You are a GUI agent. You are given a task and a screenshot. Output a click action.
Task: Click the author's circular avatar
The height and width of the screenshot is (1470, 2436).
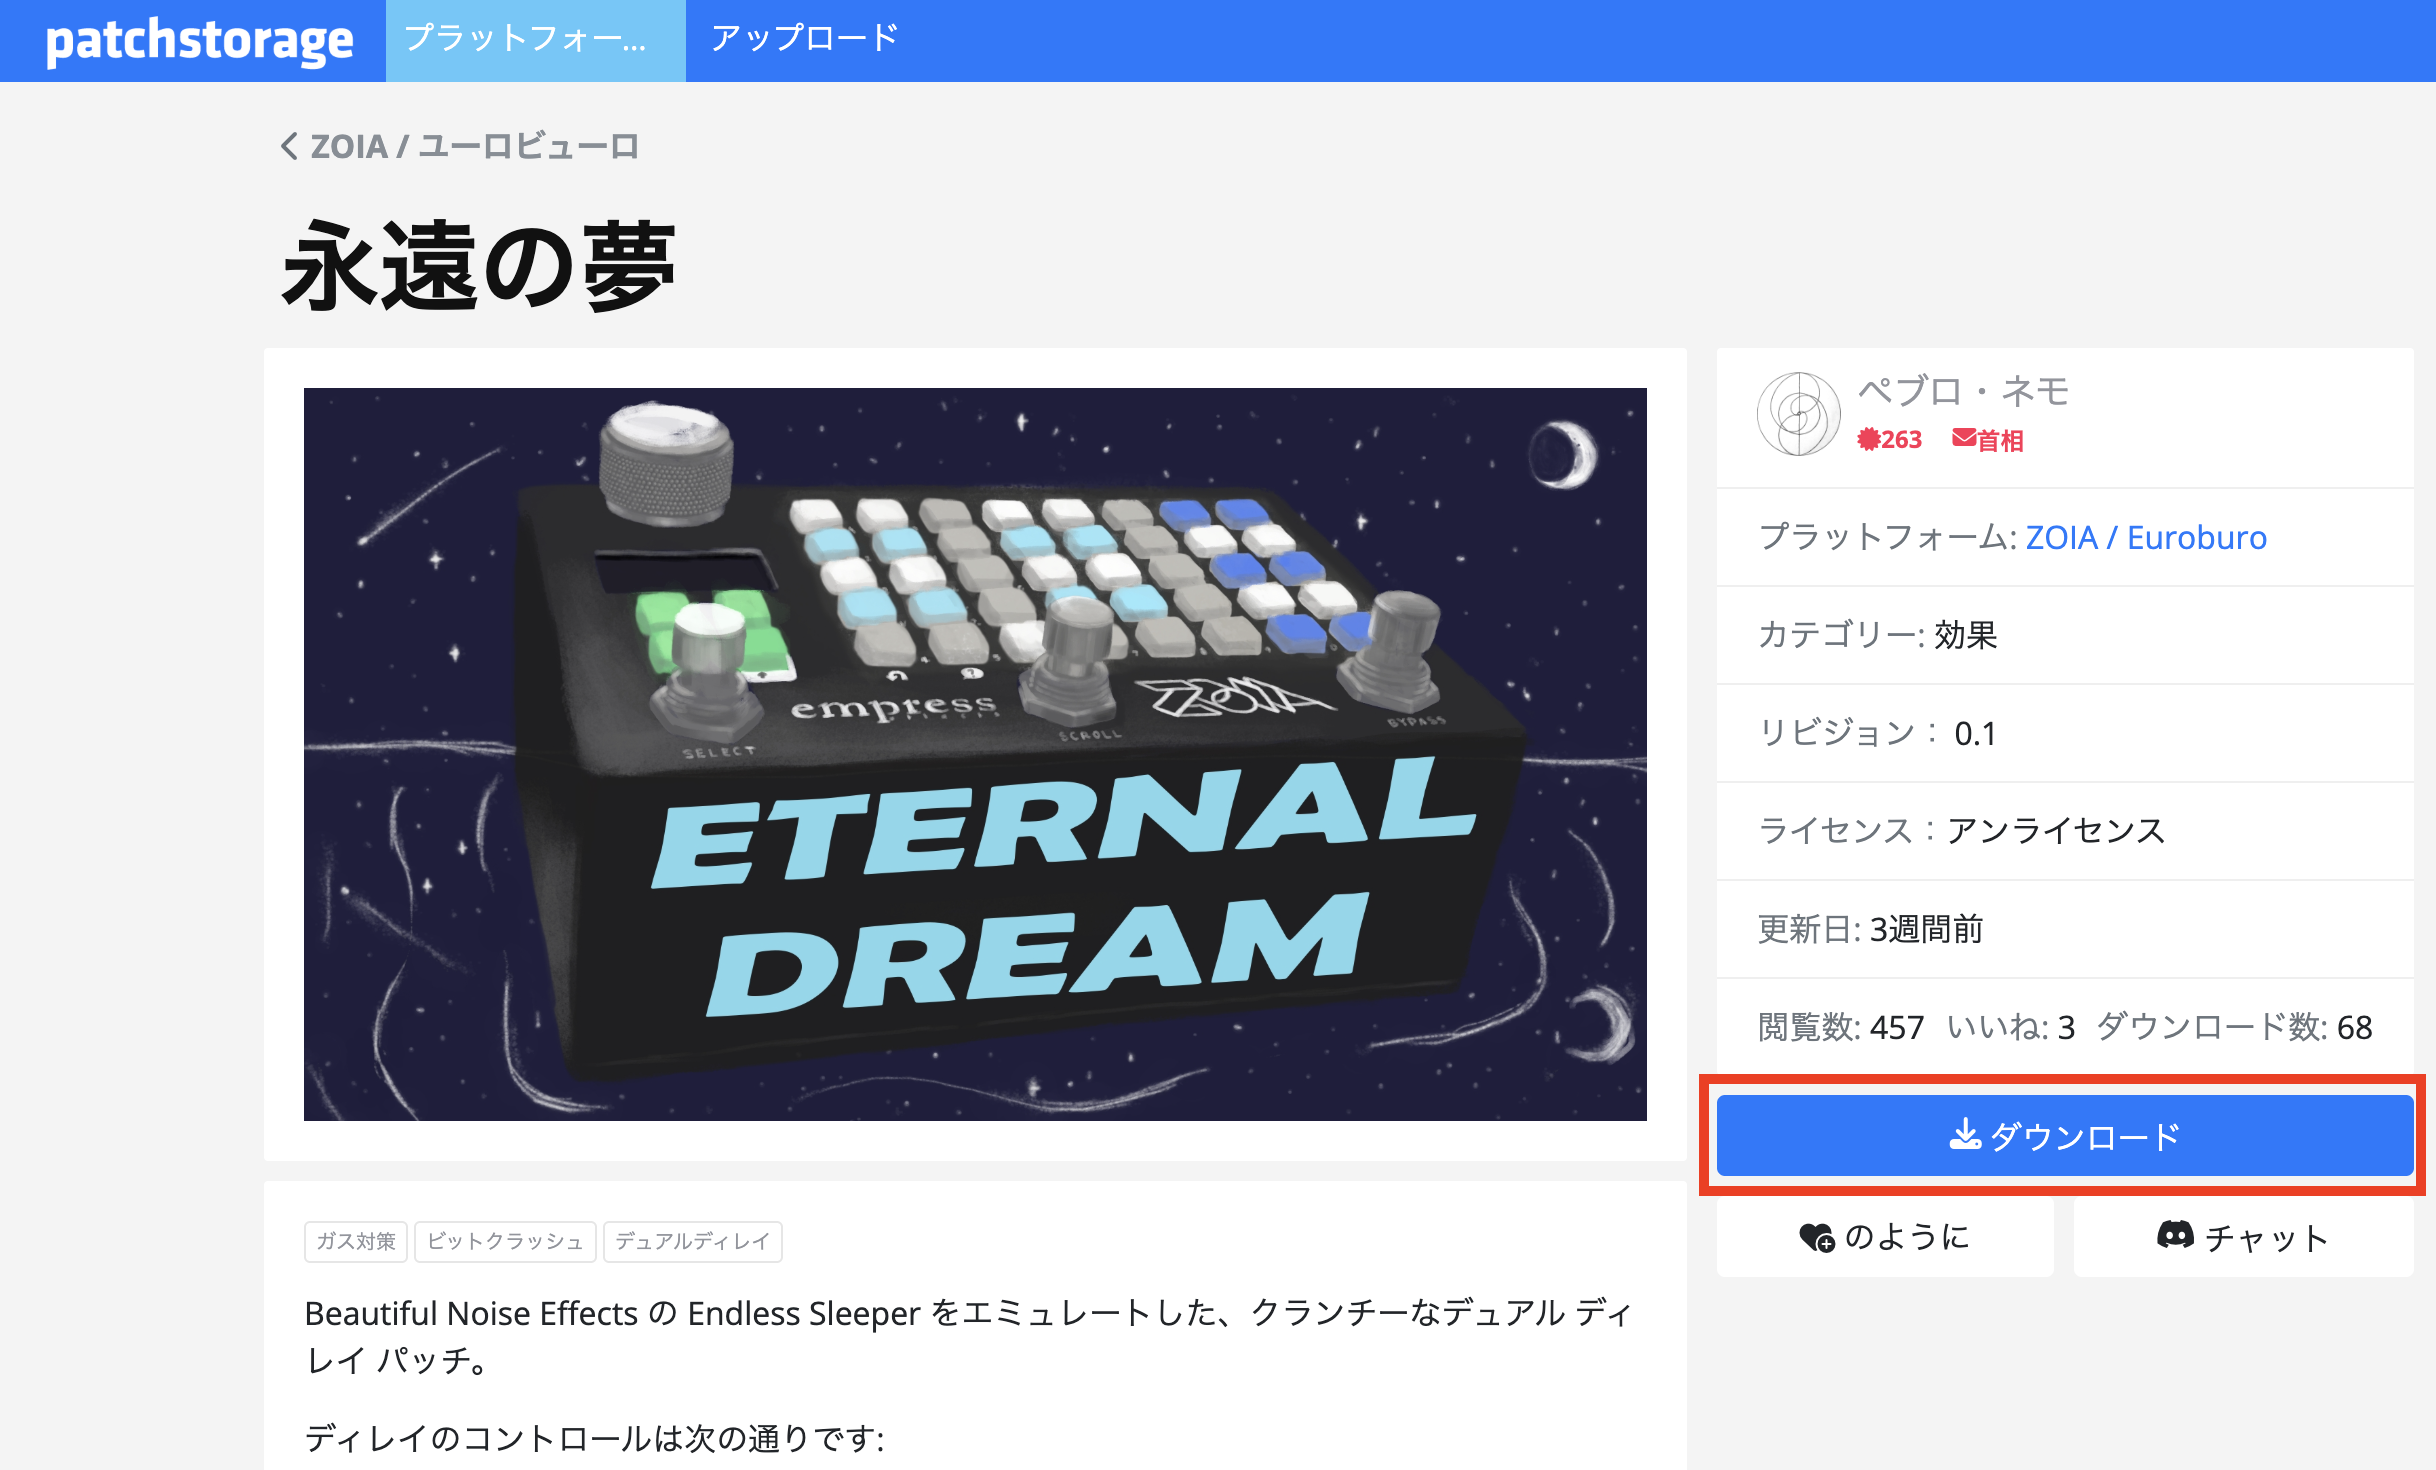(x=1798, y=414)
